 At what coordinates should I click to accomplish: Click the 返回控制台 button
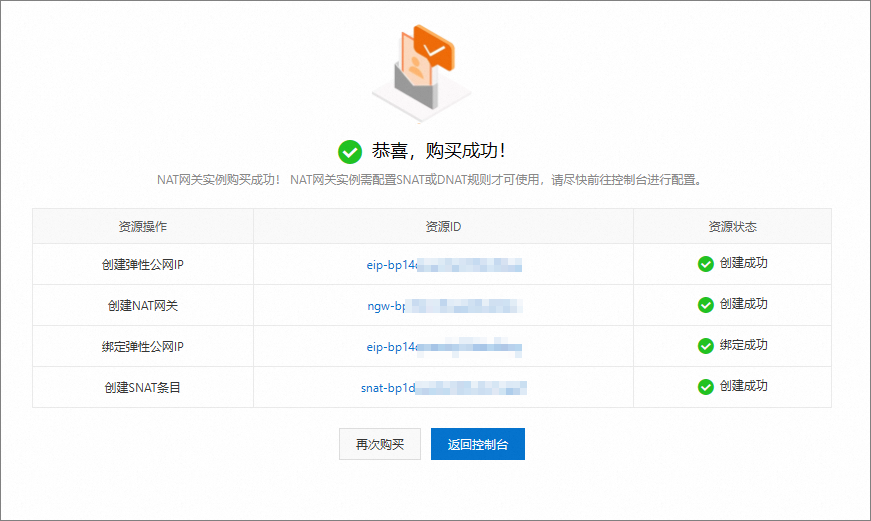pyautogui.click(x=478, y=444)
